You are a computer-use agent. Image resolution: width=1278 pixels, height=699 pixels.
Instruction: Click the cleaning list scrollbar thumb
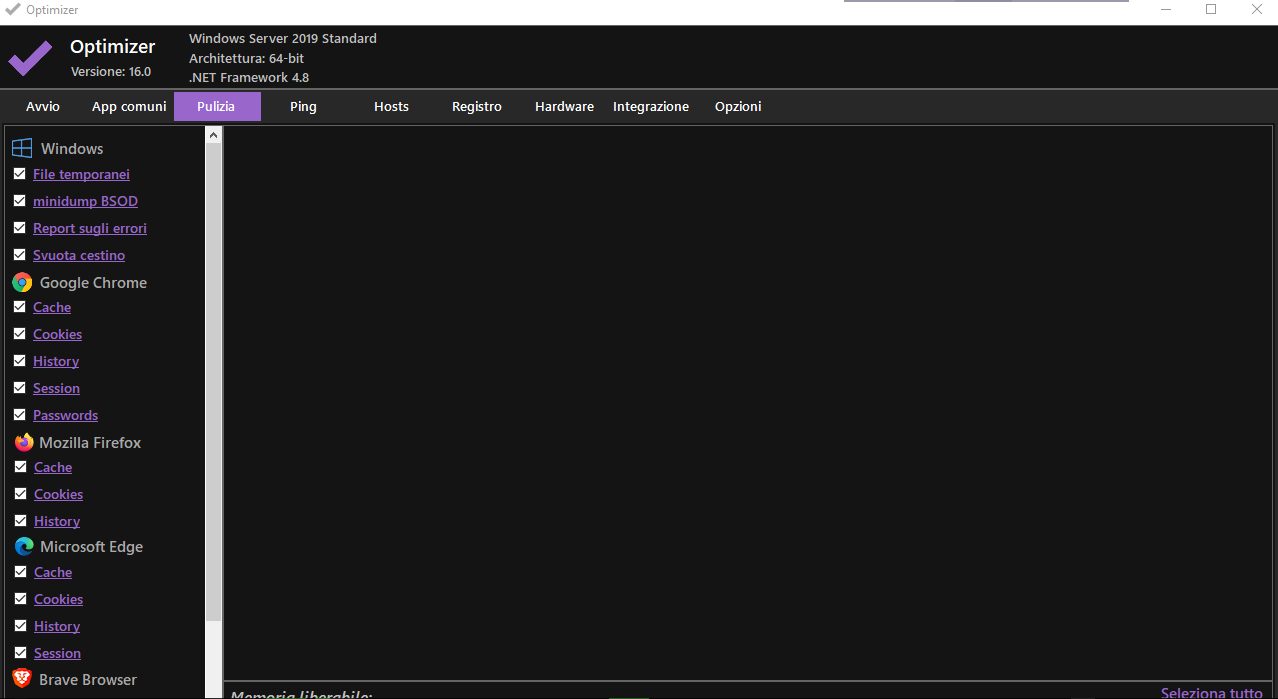pos(213,382)
